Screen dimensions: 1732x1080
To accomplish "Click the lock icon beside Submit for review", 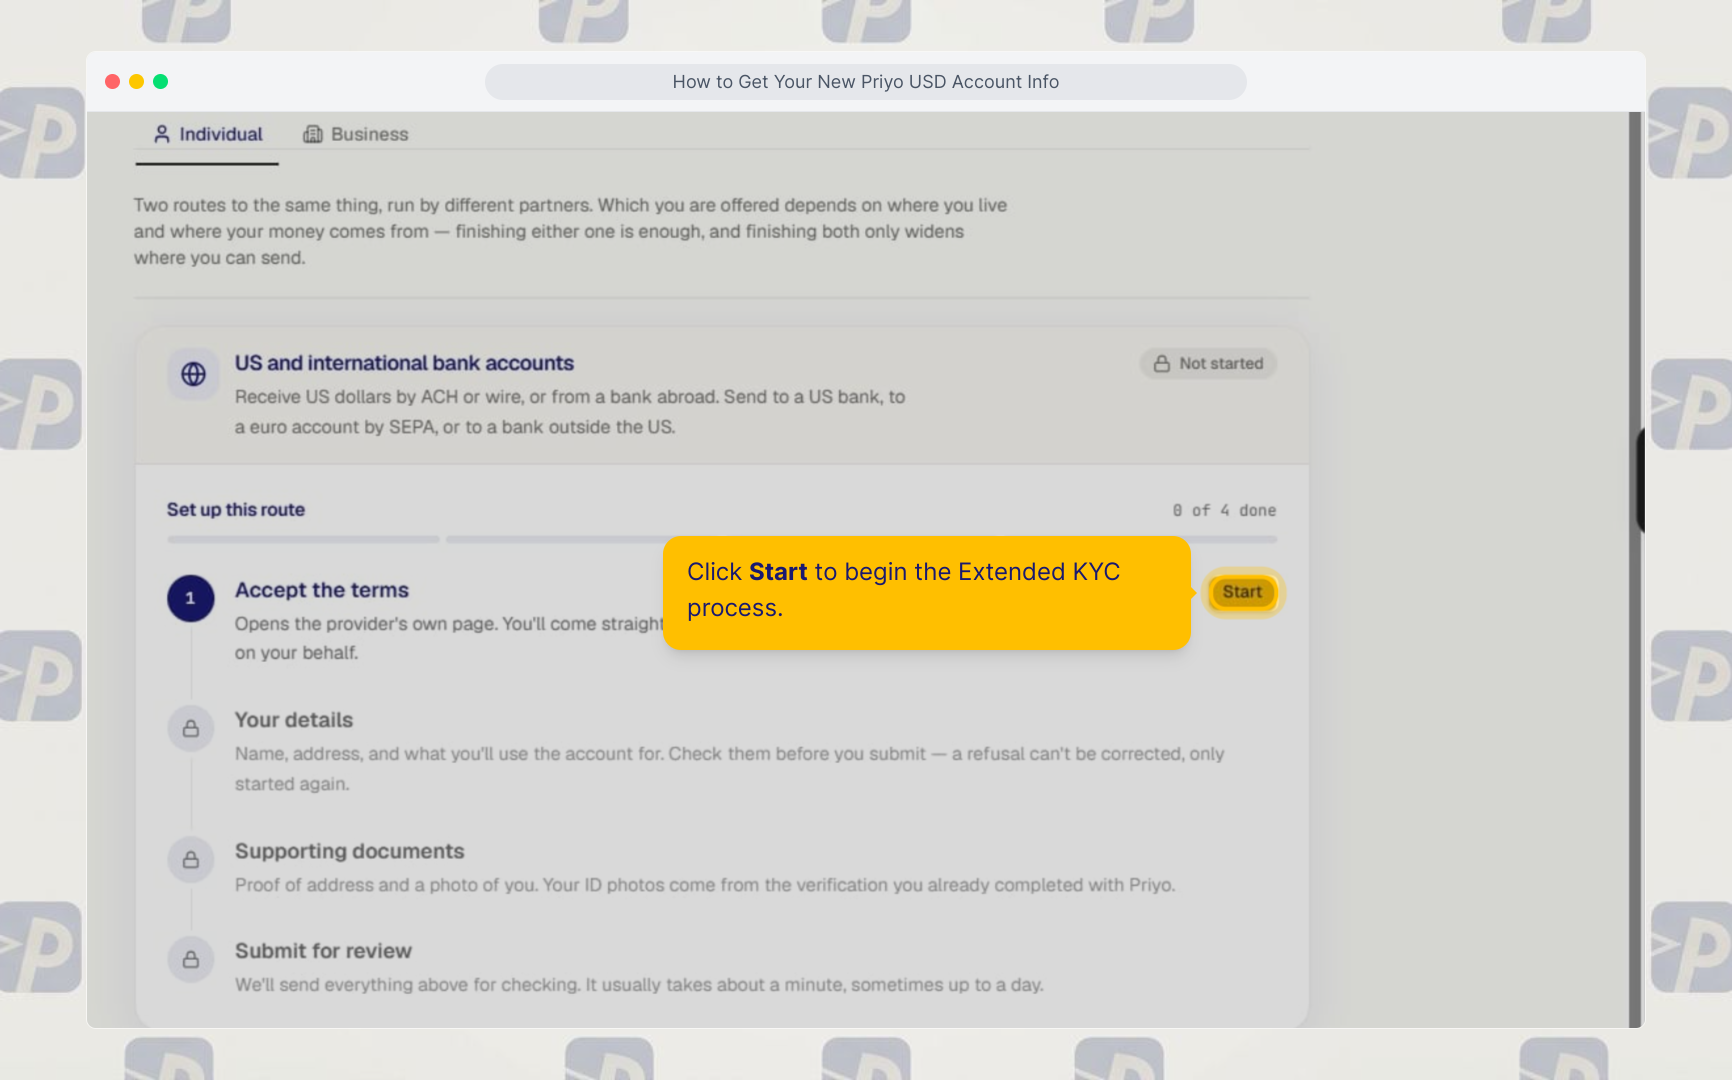I will coord(190,959).
